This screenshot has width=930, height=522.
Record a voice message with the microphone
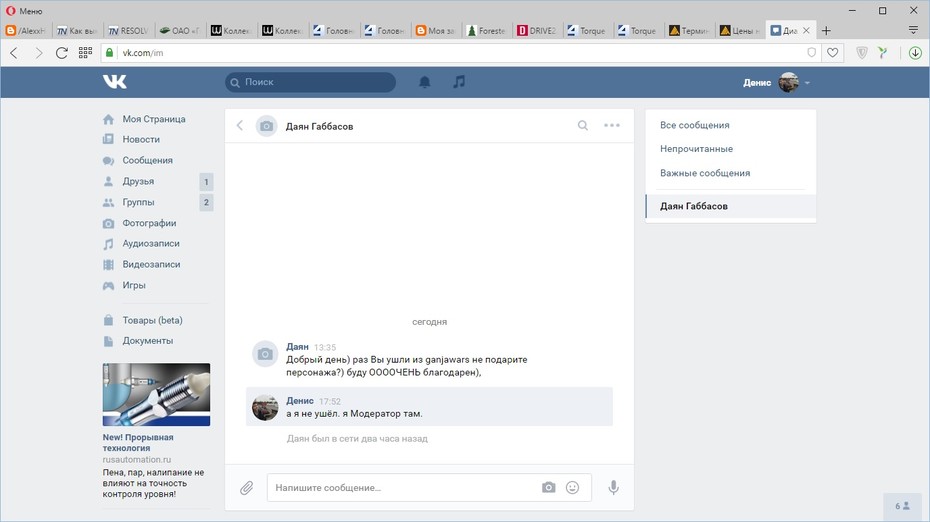[613, 488]
